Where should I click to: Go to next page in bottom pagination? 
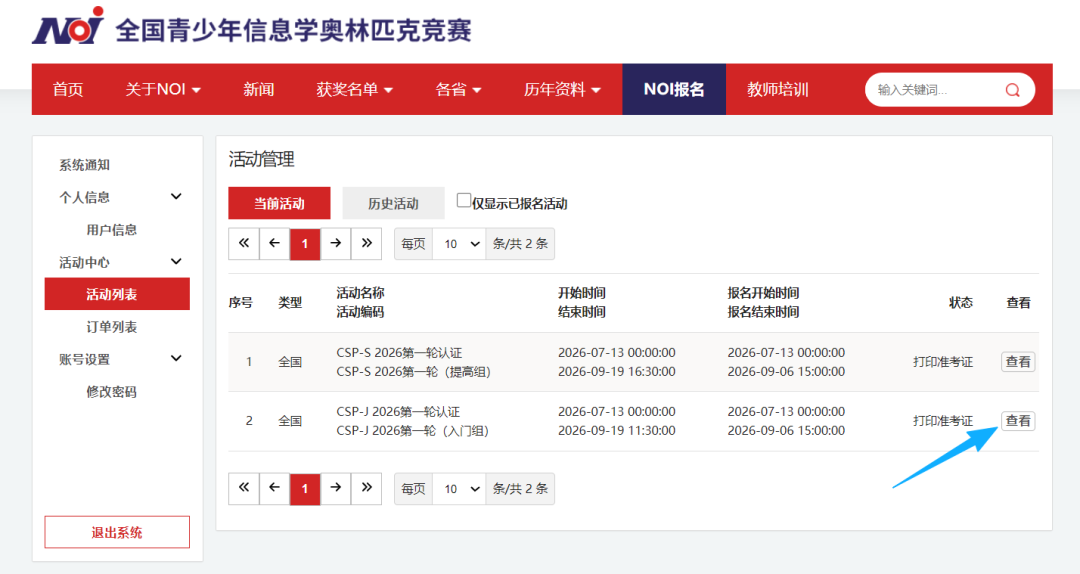point(335,489)
